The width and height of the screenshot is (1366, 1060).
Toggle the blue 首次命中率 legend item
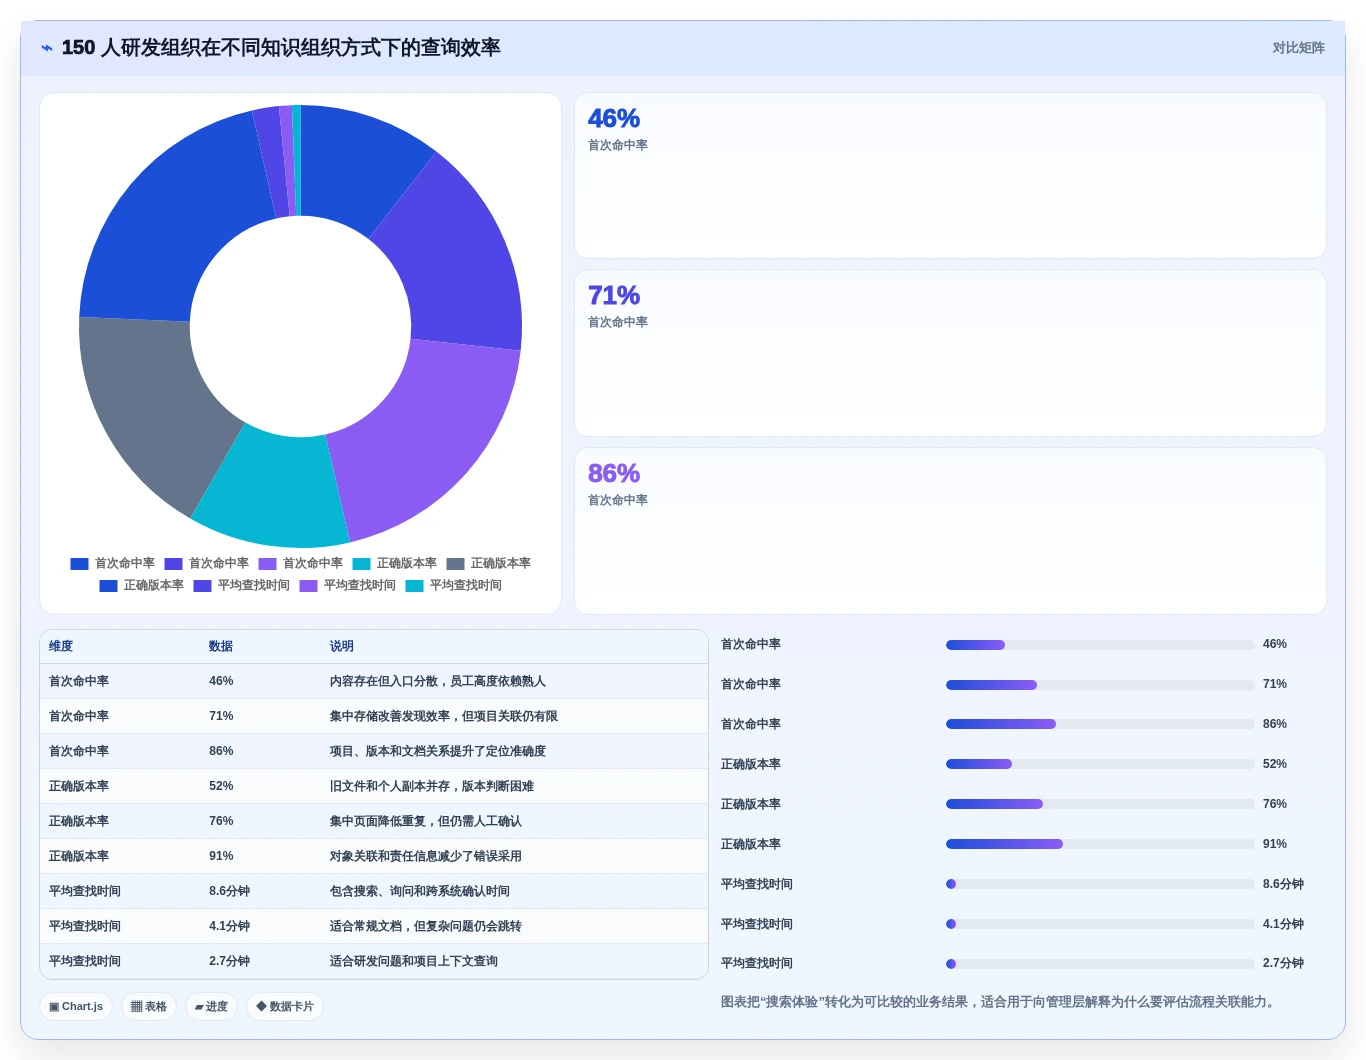[113, 563]
